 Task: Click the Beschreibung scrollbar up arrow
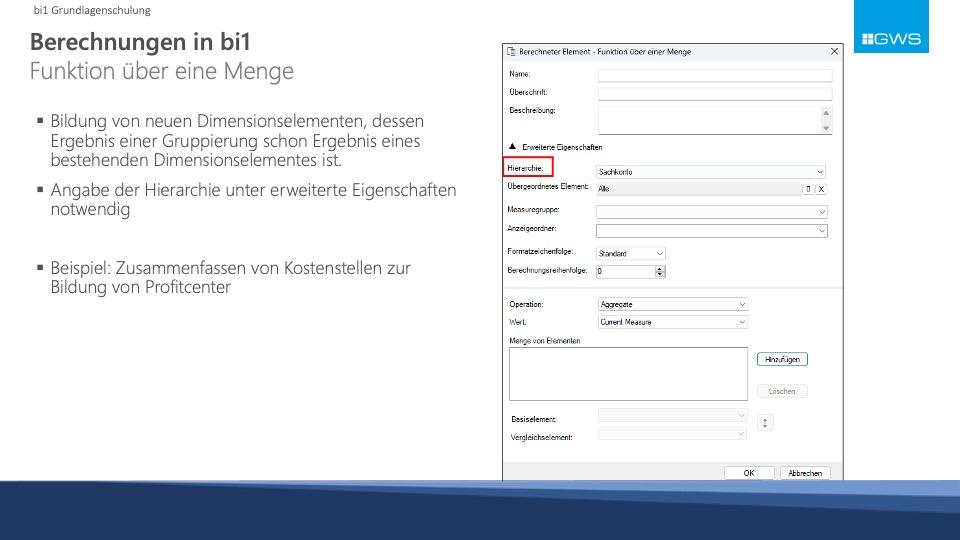click(x=825, y=113)
